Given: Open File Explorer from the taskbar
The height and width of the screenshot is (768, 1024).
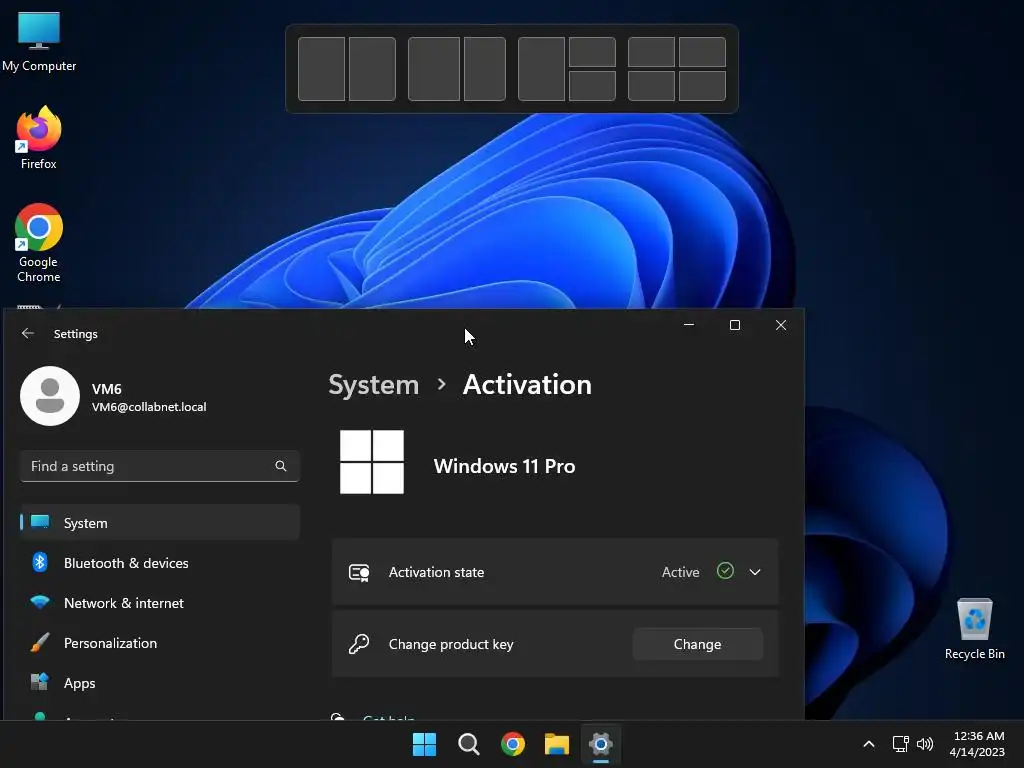Looking at the screenshot, I should tap(557, 744).
